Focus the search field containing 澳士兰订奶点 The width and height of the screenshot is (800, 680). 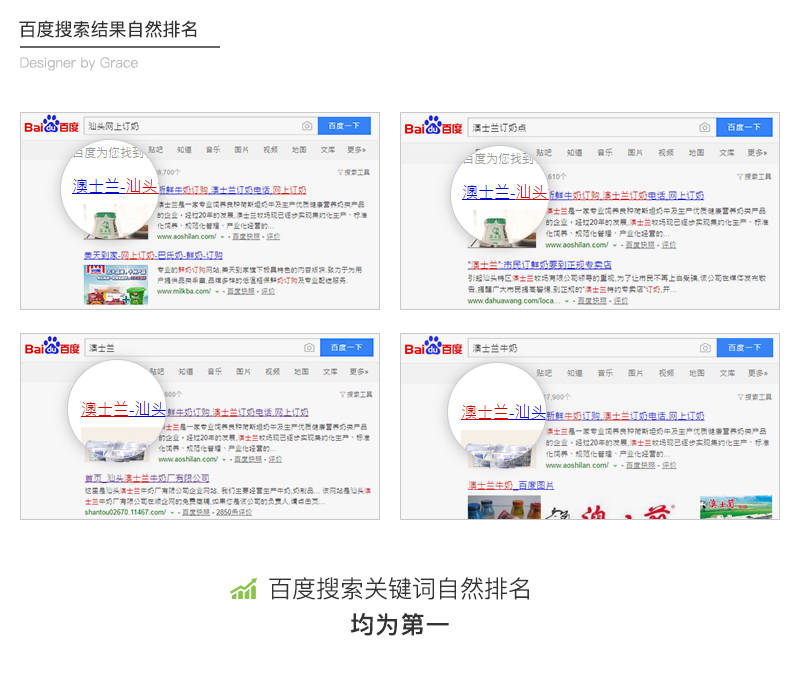(592, 128)
